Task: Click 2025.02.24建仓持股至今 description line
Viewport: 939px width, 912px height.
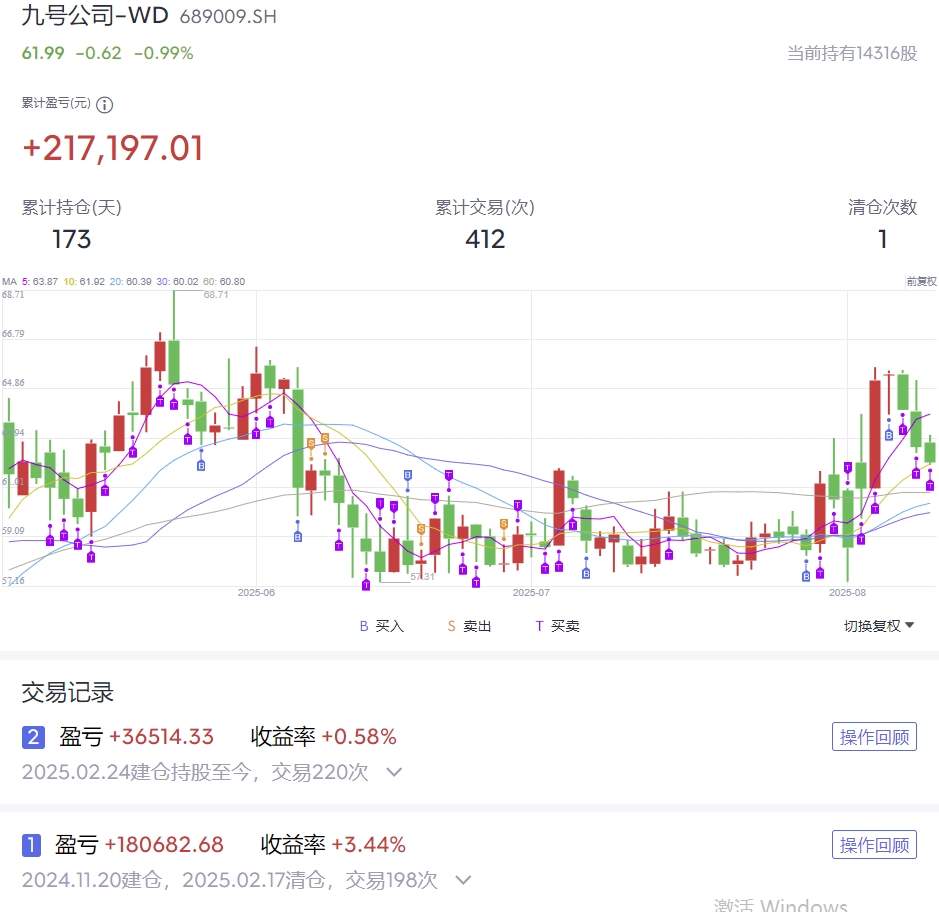Action: click(x=195, y=772)
